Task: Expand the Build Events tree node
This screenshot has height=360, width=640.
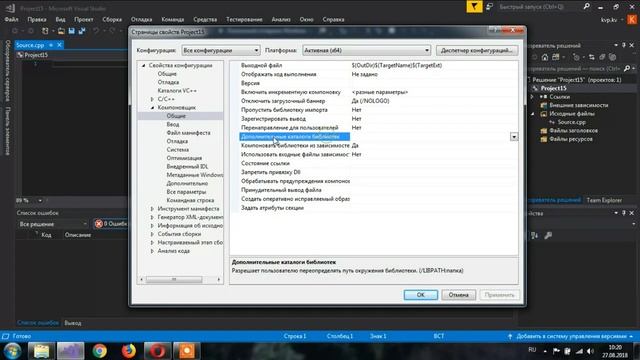Action: [153, 234]
